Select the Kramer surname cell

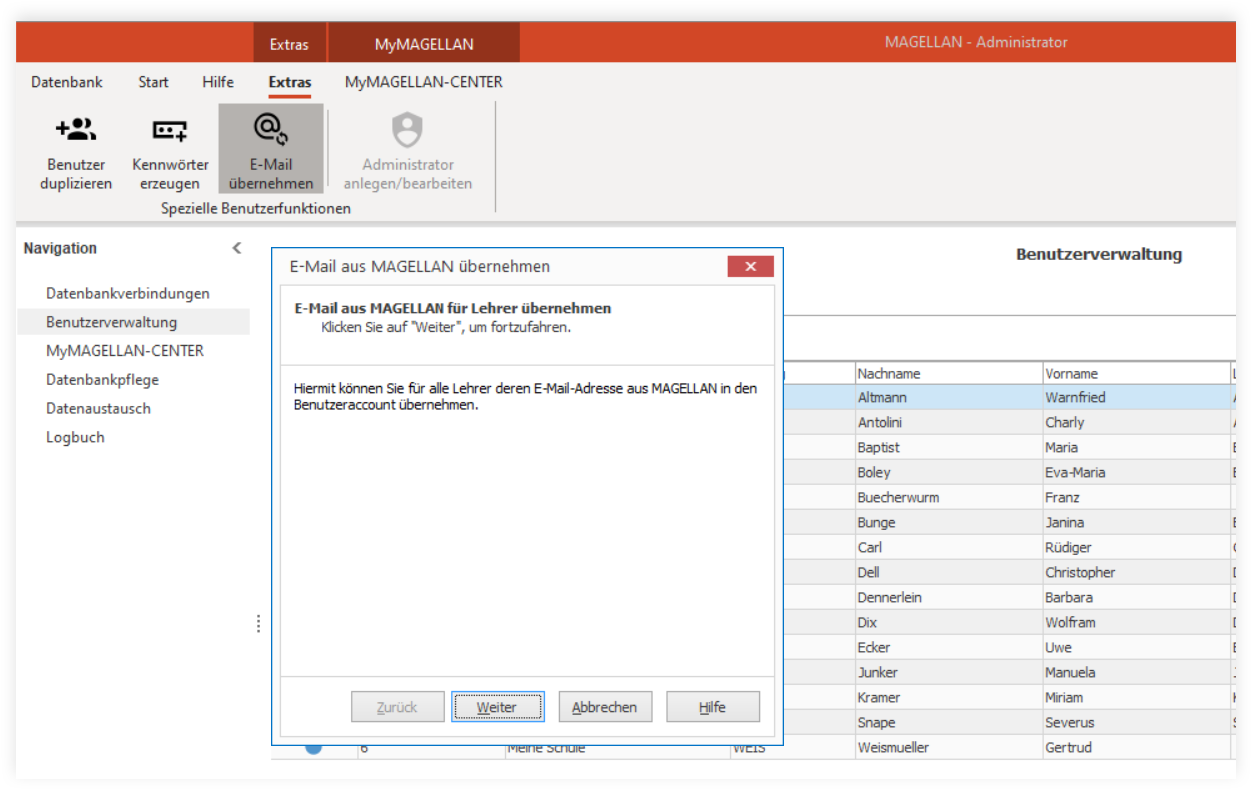point(948,697)
